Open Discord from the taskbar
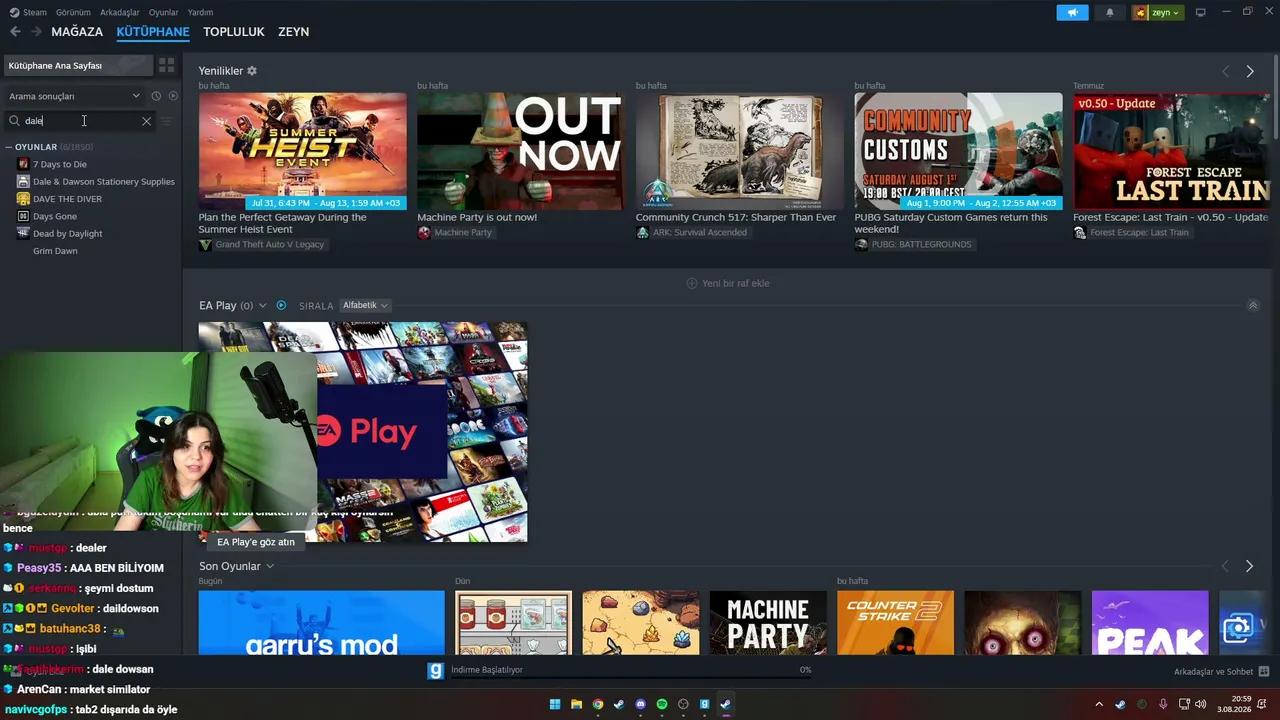This screenshot has height=720, width=1280. 641,704
